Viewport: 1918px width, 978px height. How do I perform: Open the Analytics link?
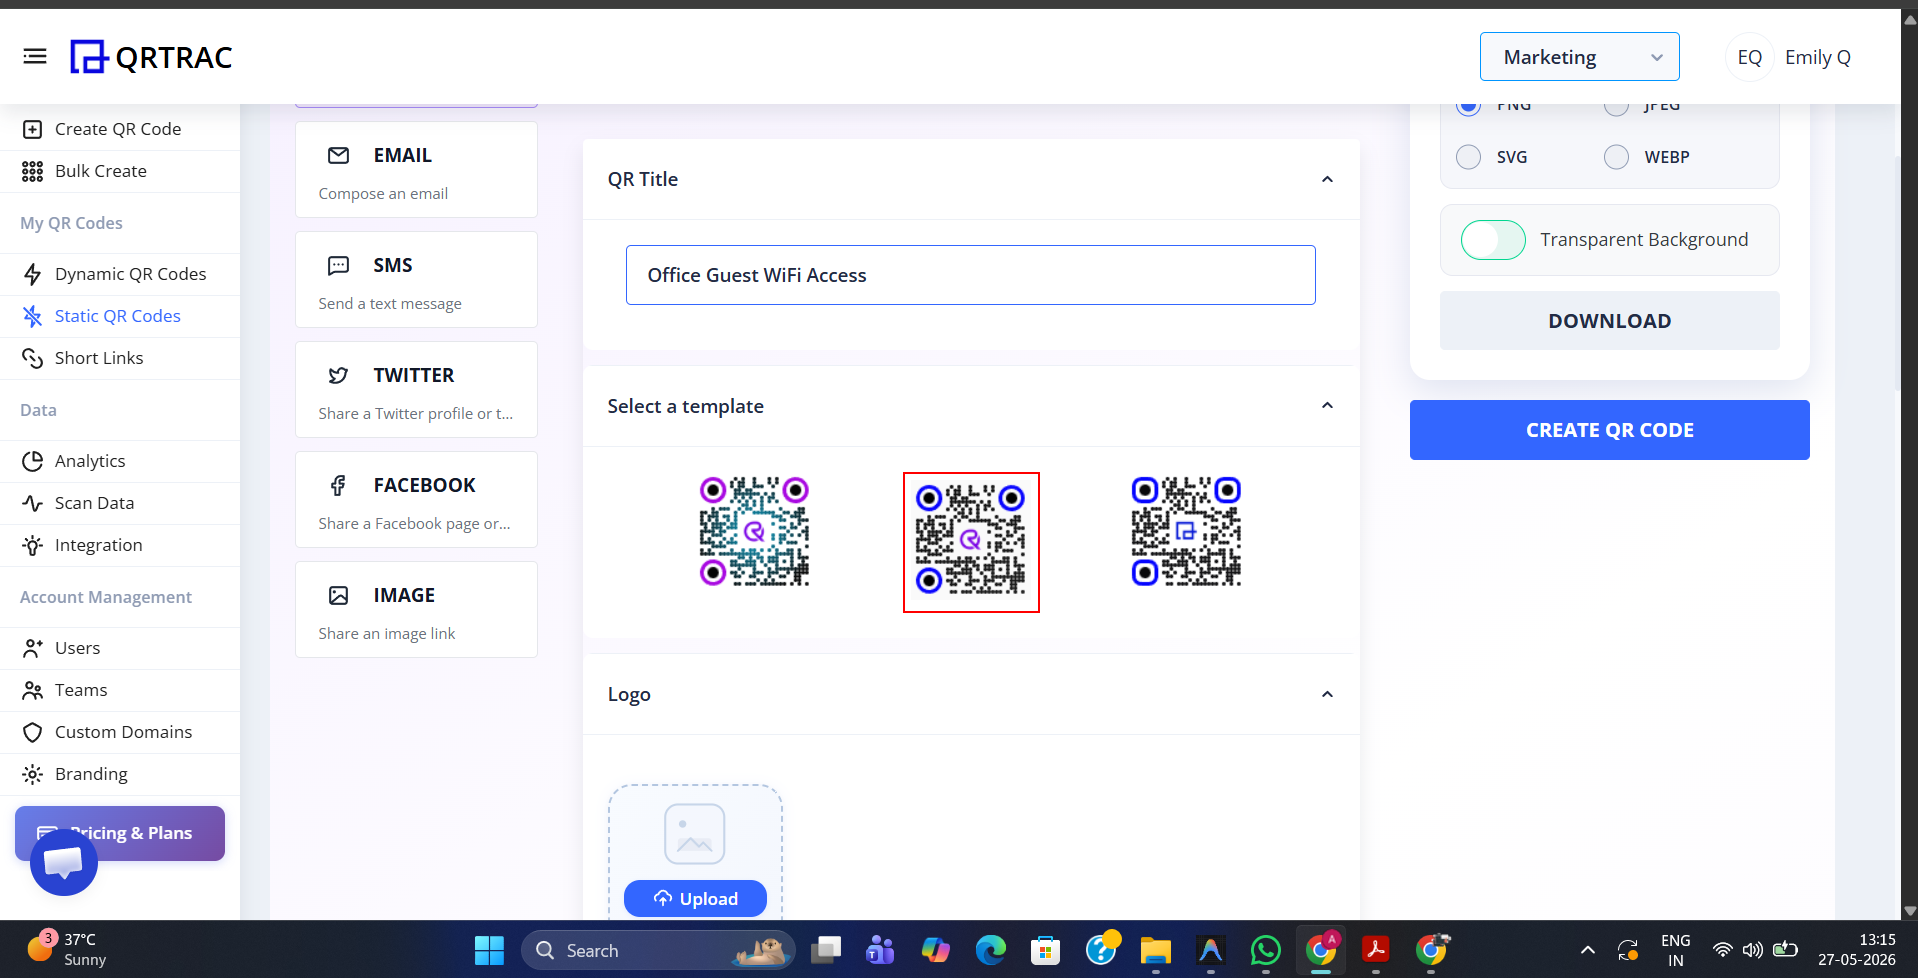point(90,461)
